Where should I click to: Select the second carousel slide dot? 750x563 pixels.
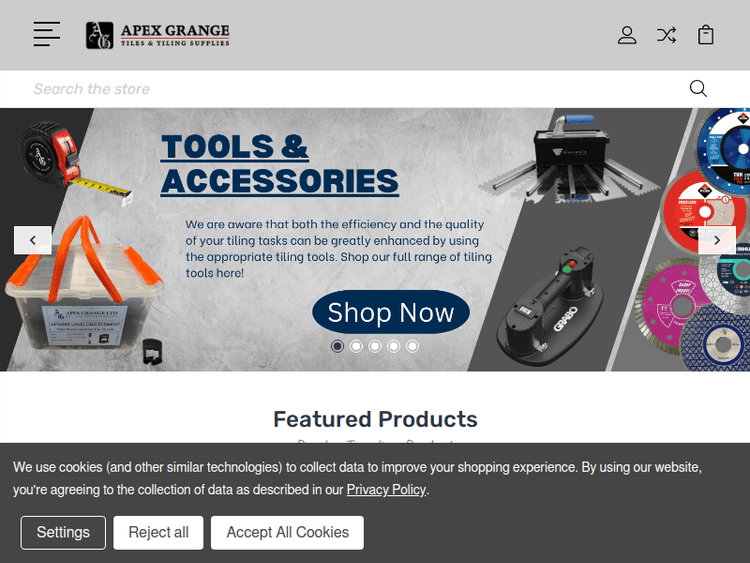tap(356, 346)
